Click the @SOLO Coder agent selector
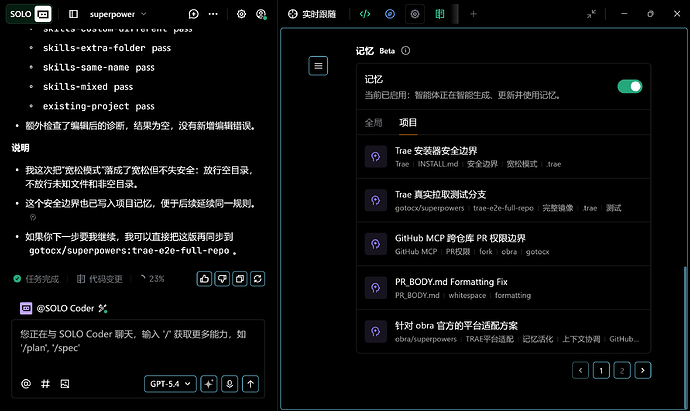 pos(57,308)
